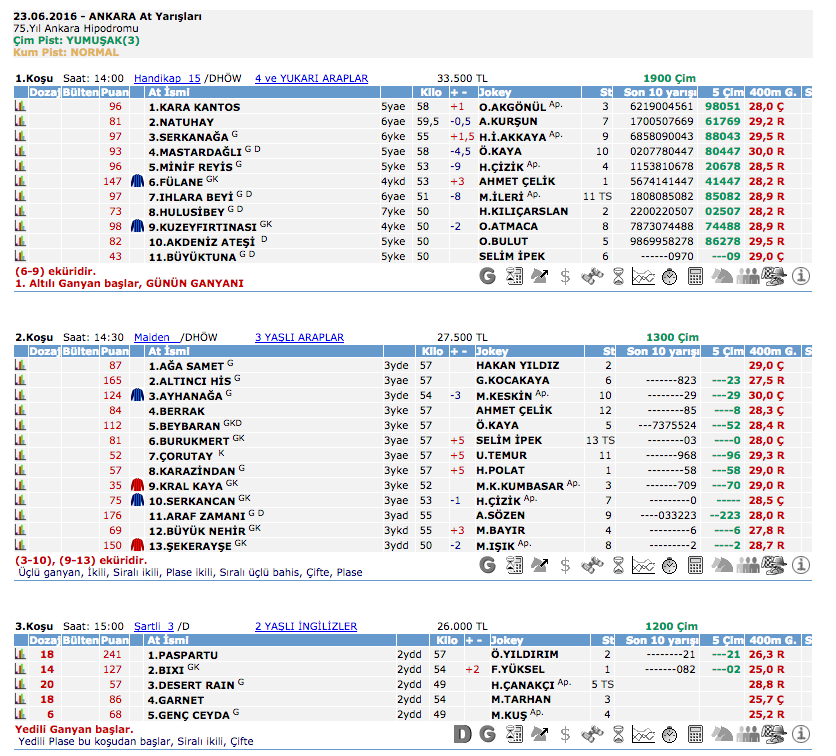Click the stopwatch icon under race 2
This screenshot has height=756, width=836.
tap(670, 565)
